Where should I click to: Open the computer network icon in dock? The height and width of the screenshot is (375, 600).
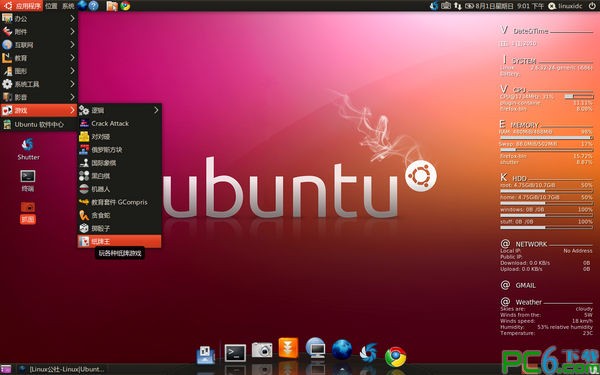[x=316, y=348]
